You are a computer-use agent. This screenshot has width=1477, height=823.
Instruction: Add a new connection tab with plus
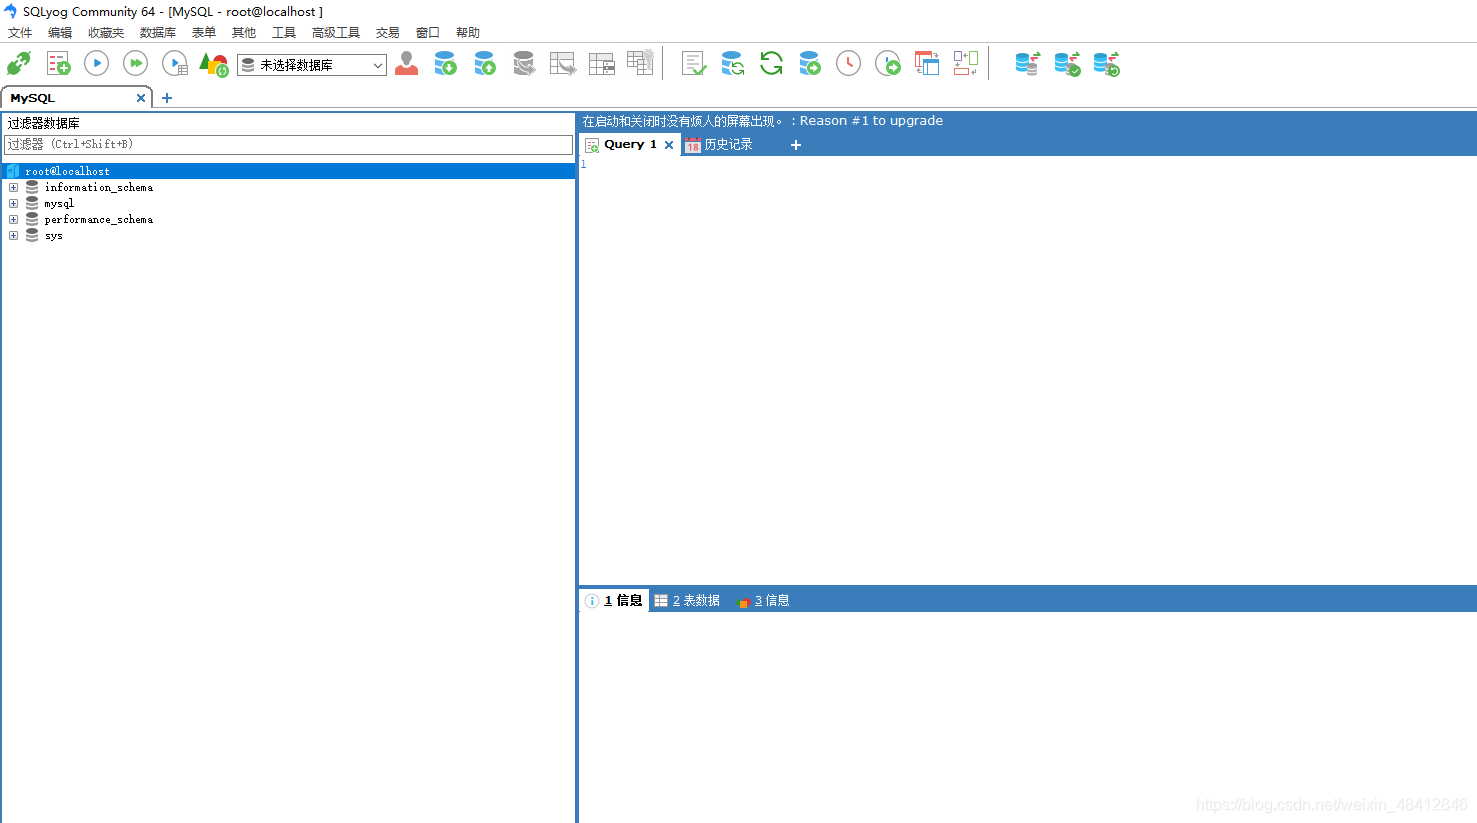(167, 98)
